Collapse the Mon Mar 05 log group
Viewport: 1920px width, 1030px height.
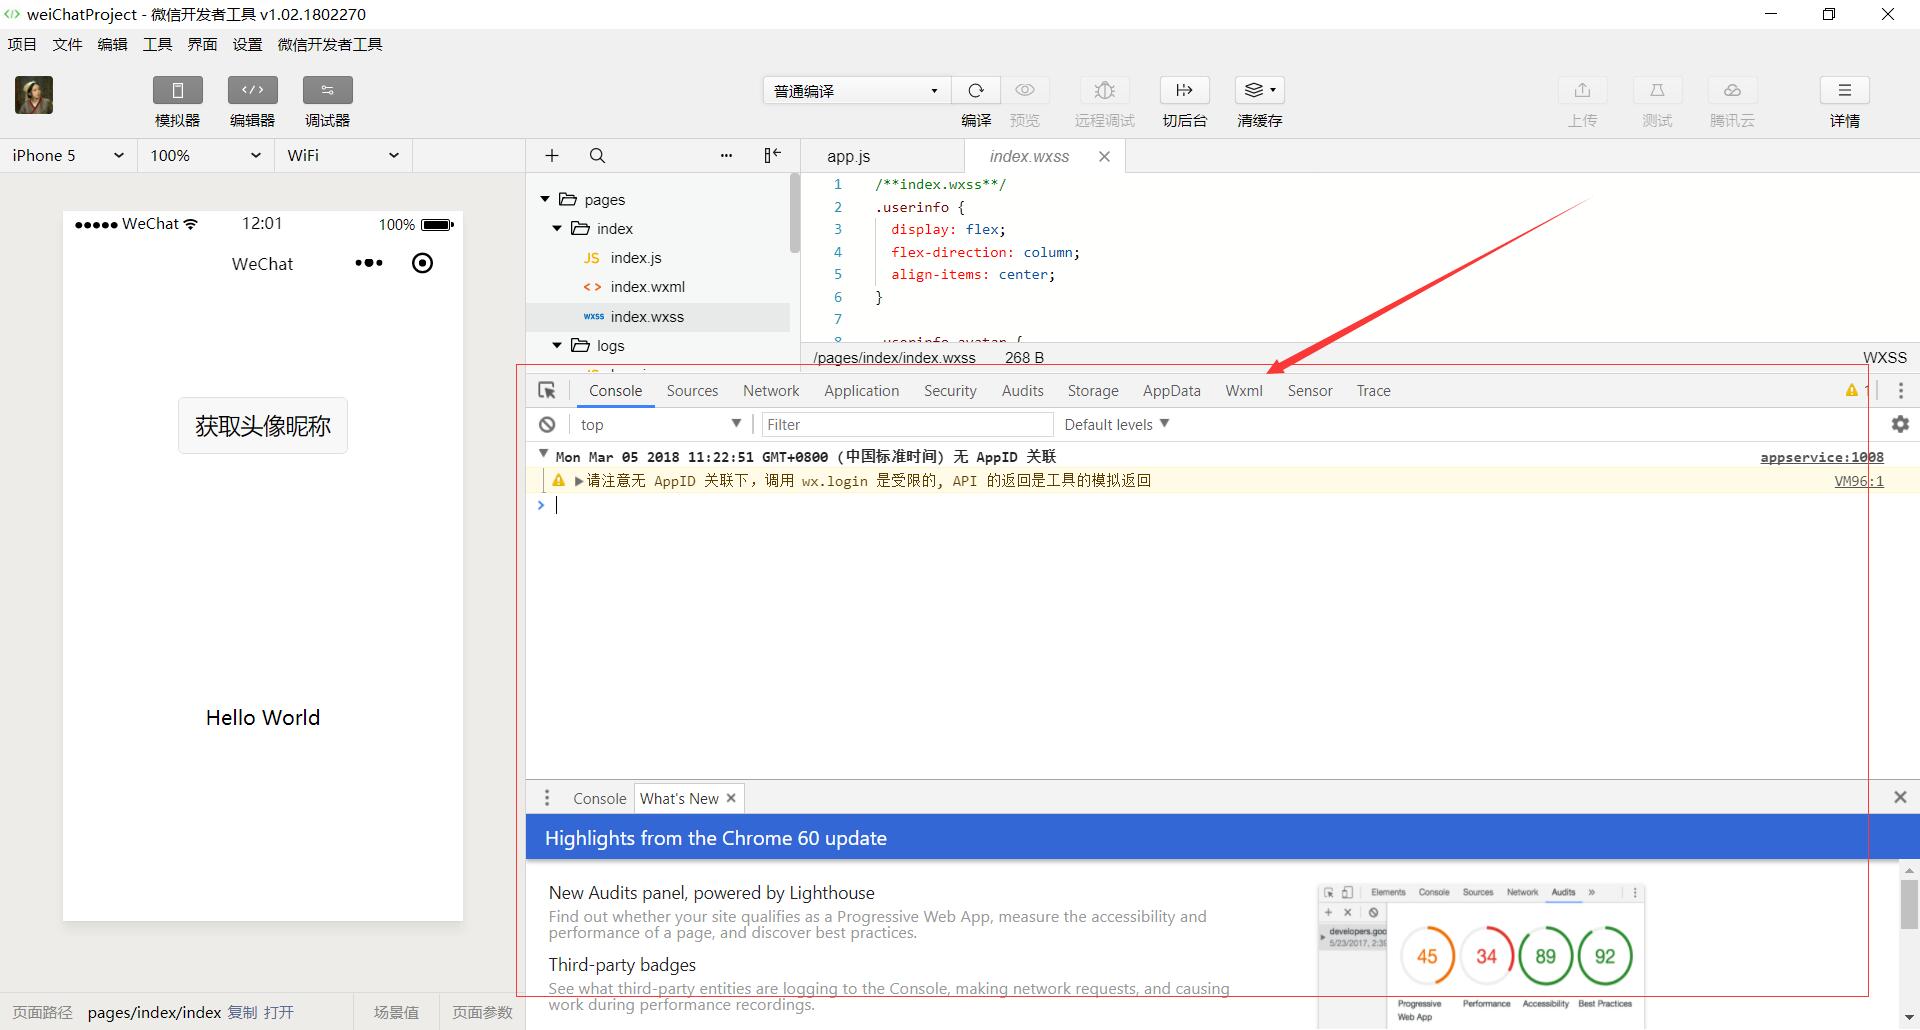[543, 454]
